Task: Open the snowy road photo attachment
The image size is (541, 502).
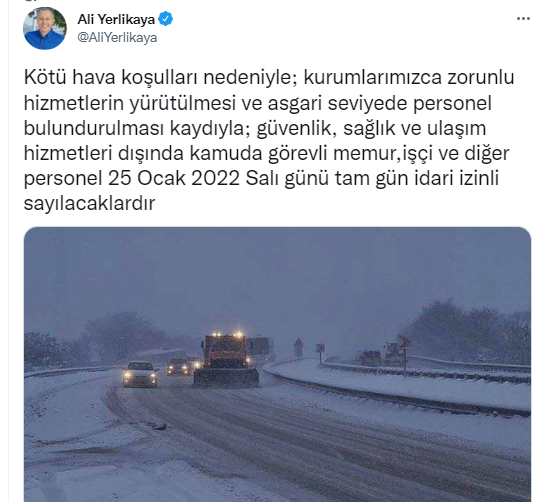Action: tap(277, 364)
